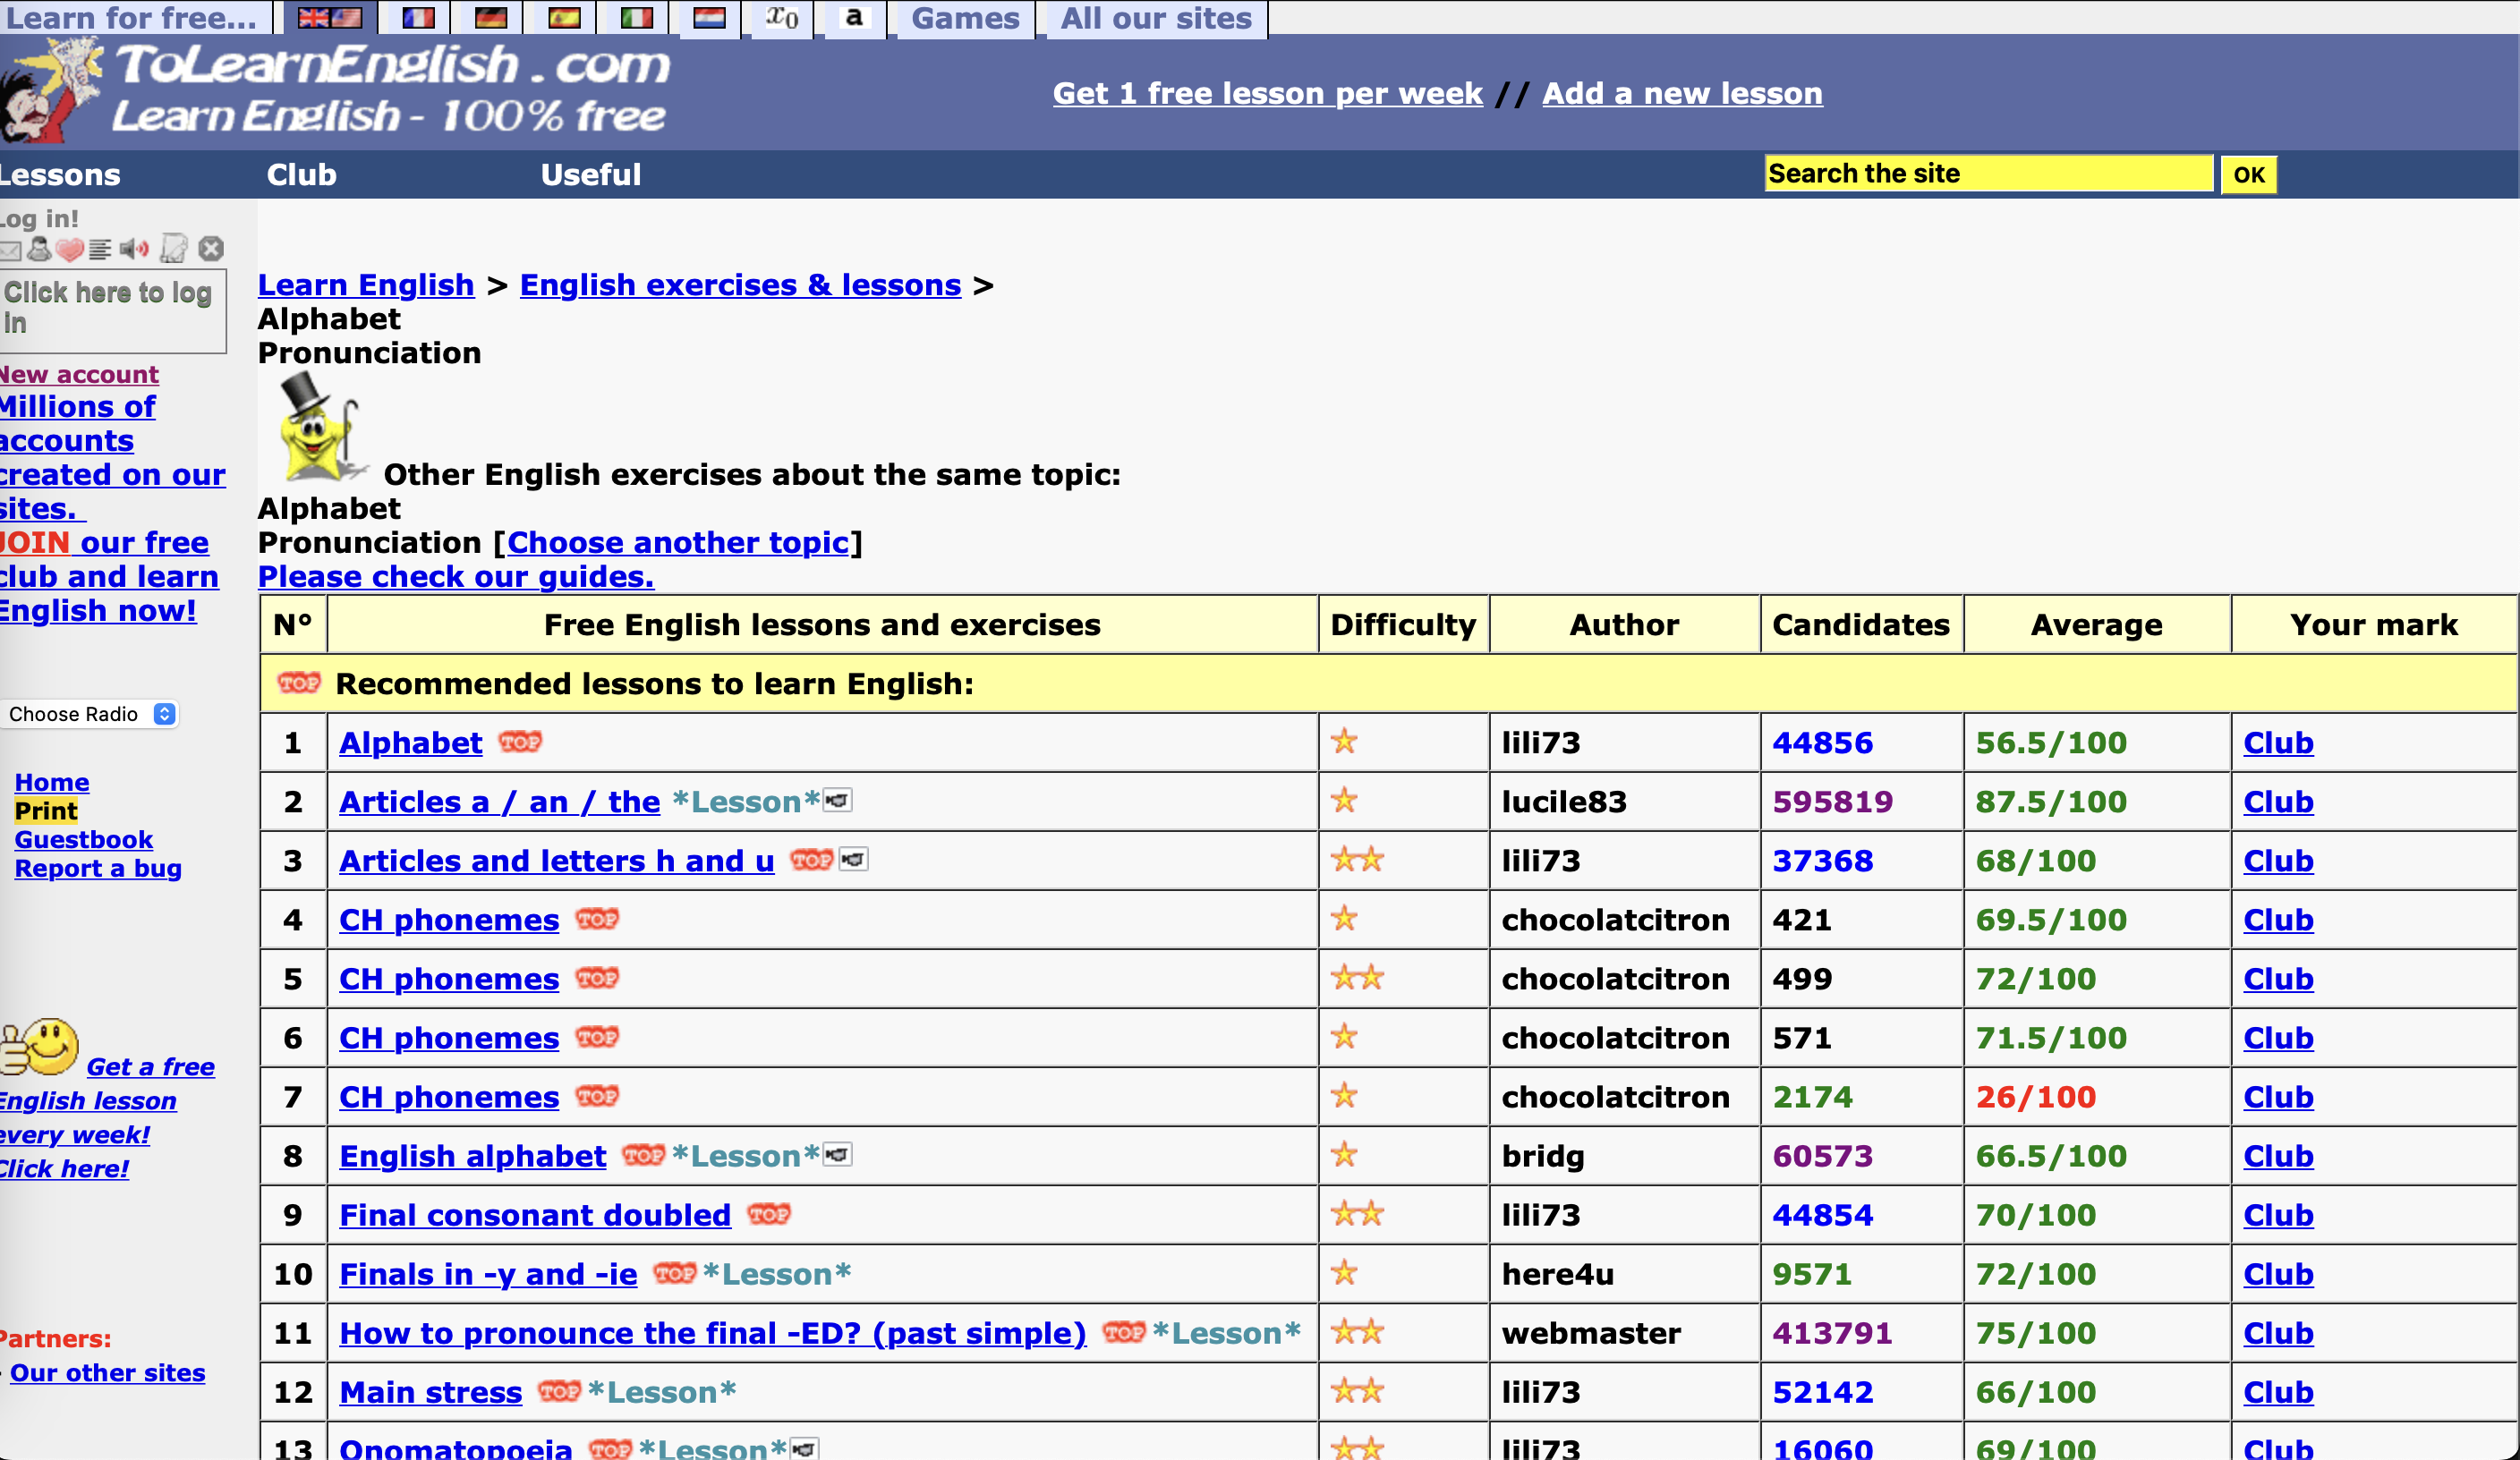Open Final consonant doubled lesson
This screenshot has width=2520, height=1460.
535,1215
